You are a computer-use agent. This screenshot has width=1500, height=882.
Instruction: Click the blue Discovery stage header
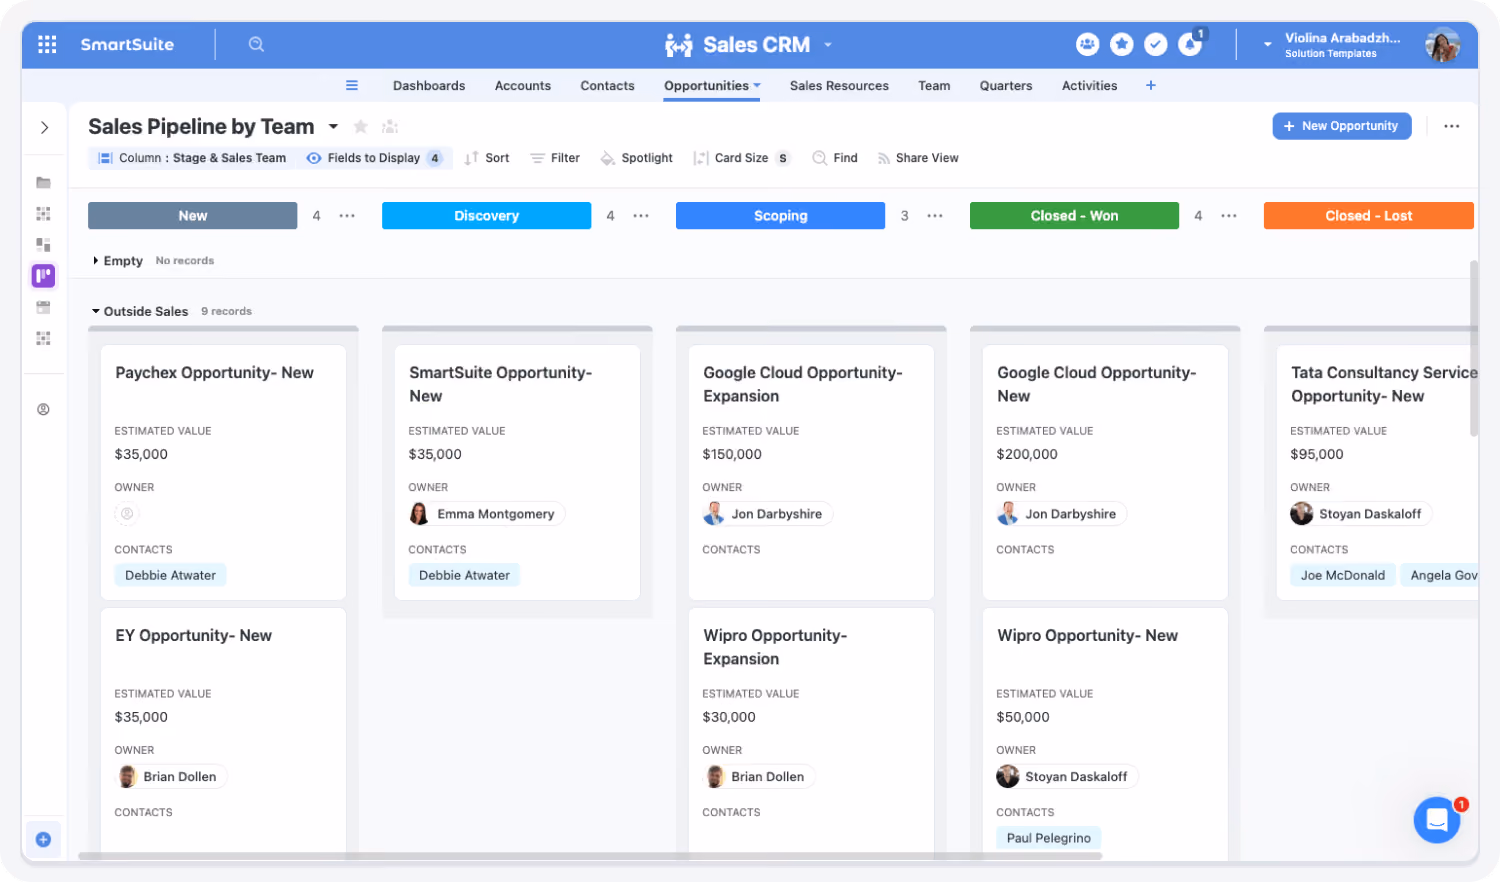click(486, 216)
